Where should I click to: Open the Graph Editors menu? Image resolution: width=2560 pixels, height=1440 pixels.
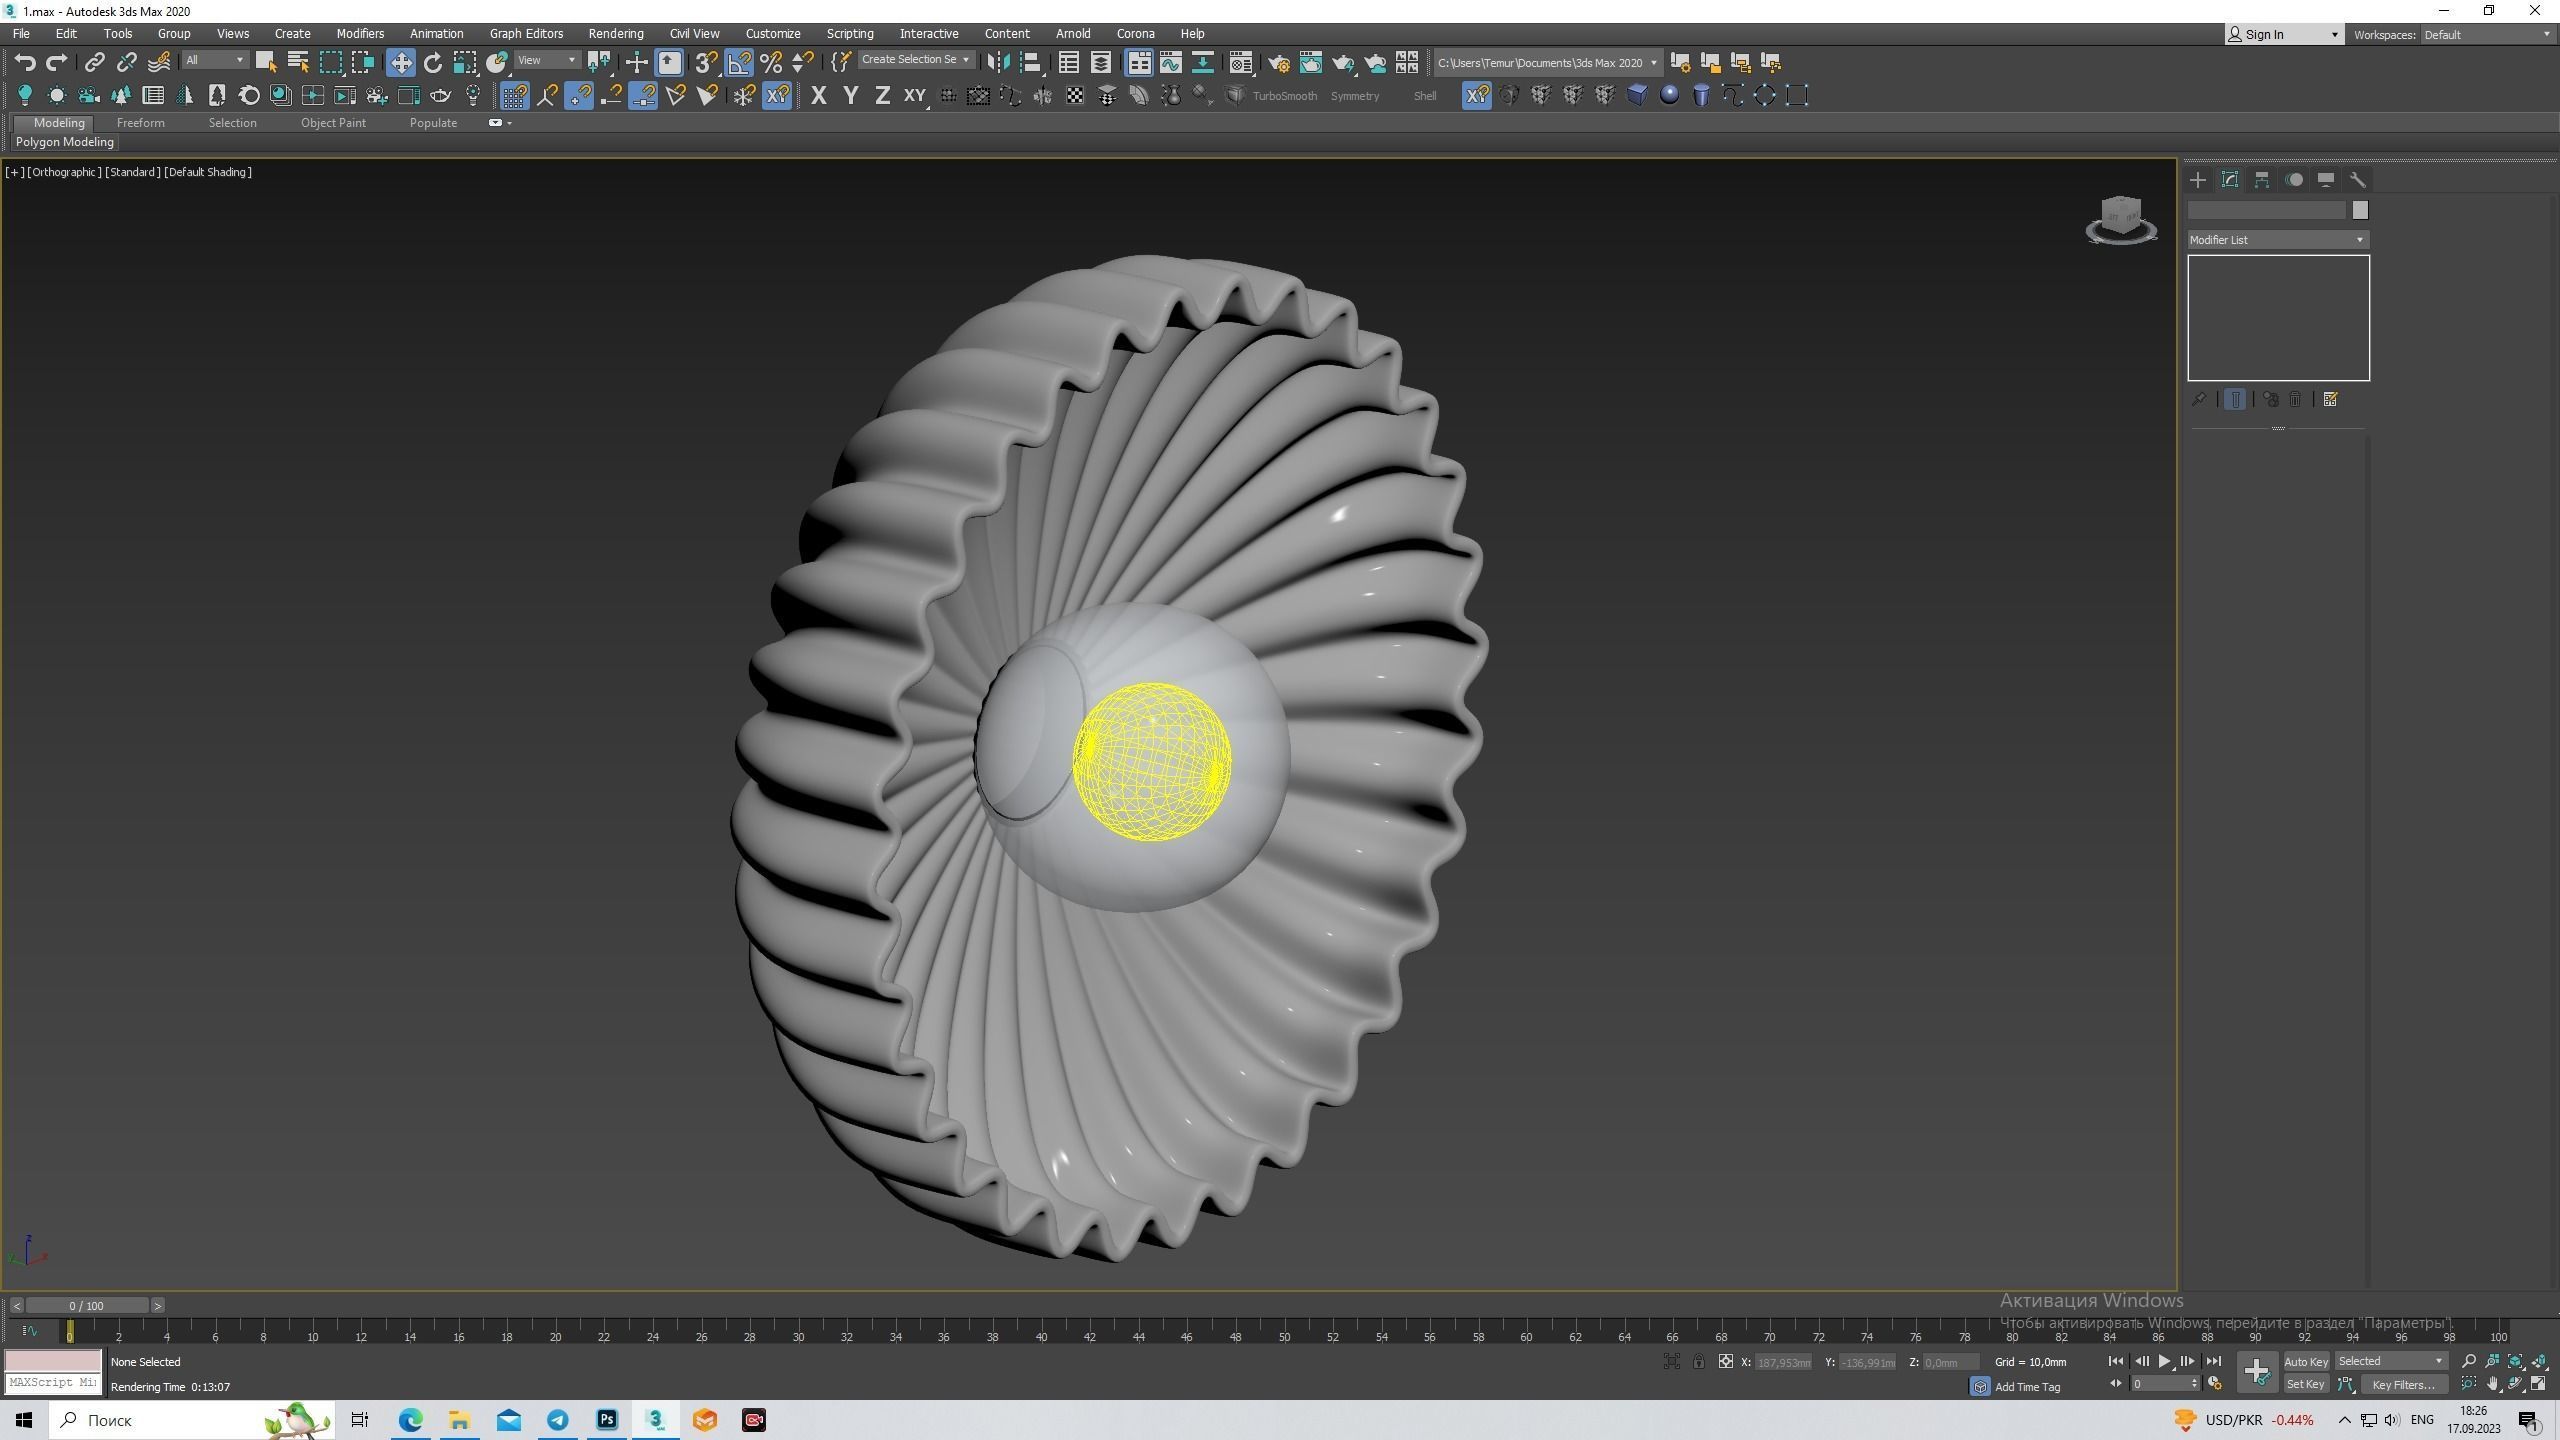[526, 34]
